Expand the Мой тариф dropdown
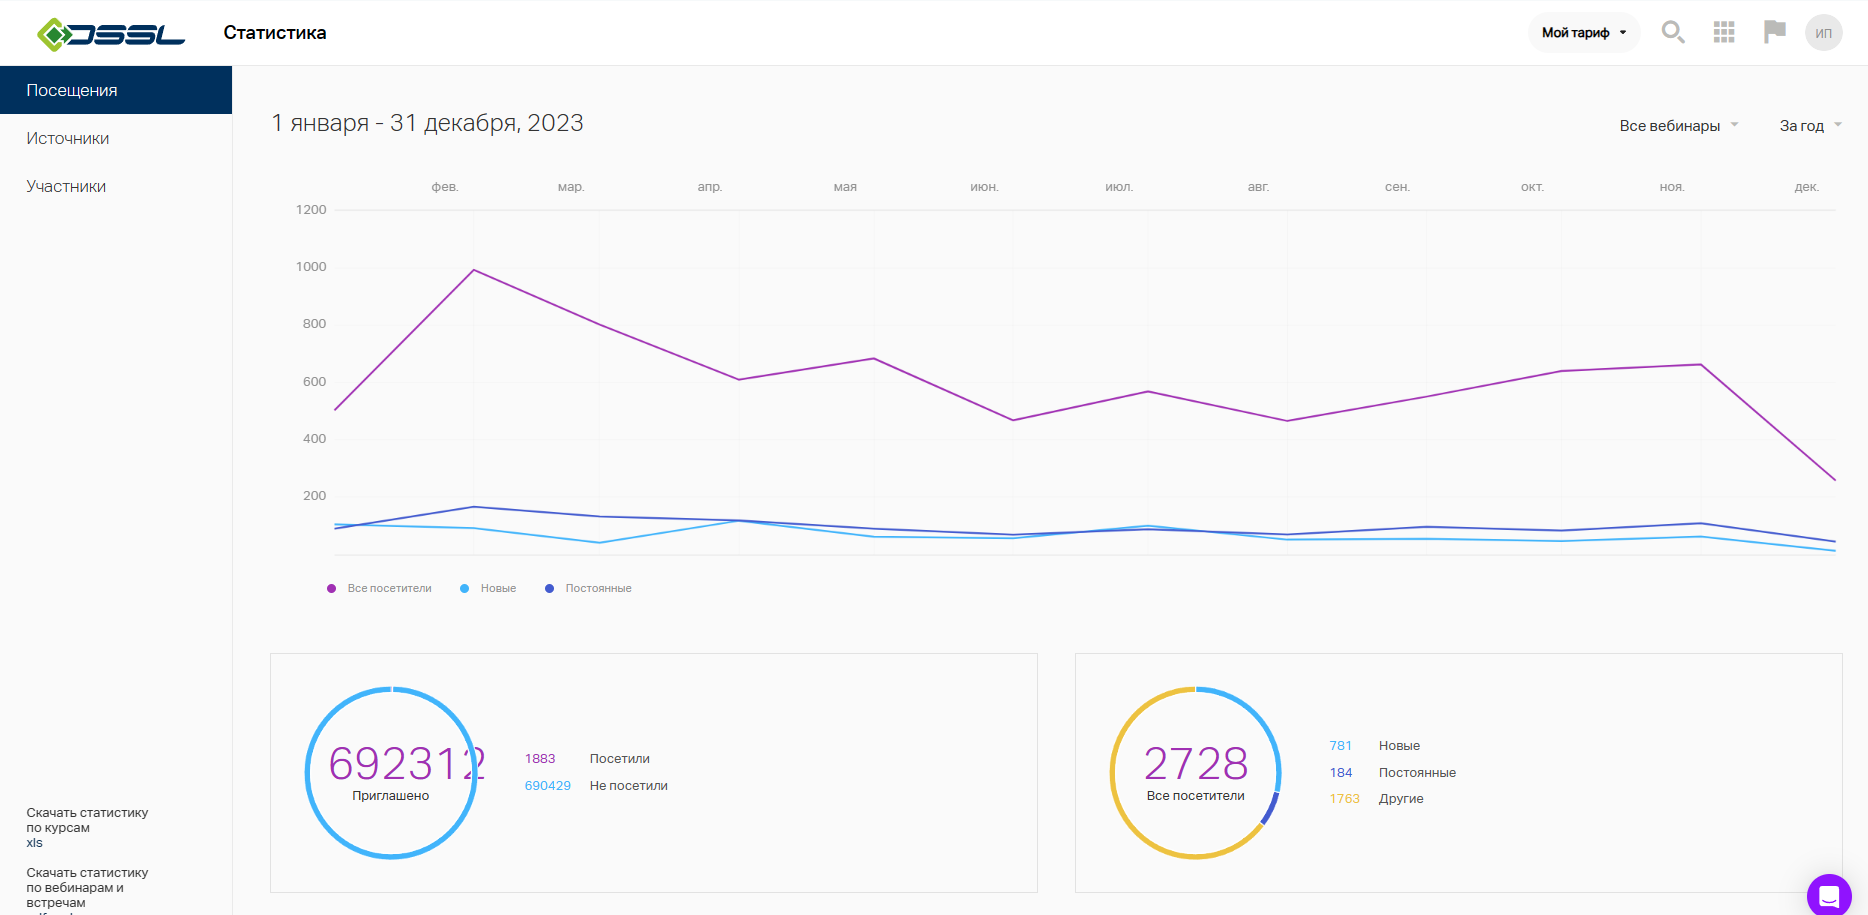The image size is (1868, 915). click(1584, 33)
